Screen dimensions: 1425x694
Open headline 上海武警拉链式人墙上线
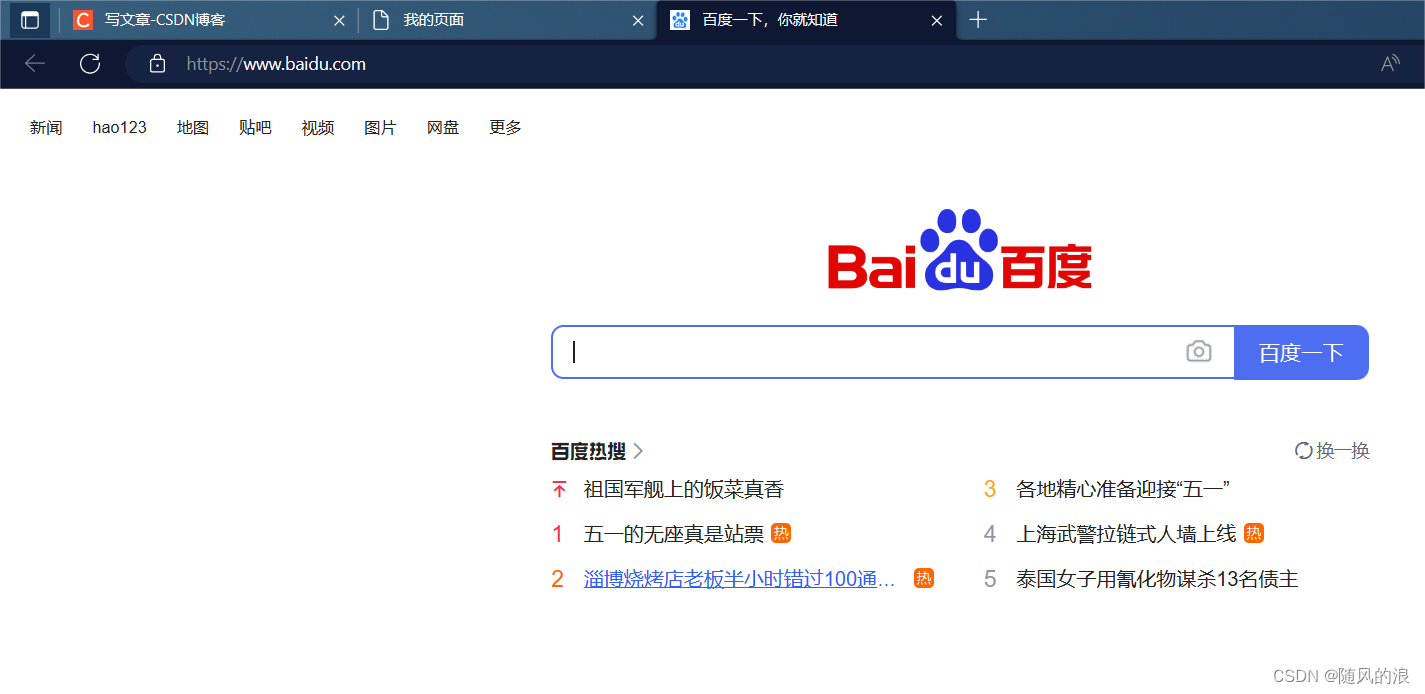(1127, 534)
